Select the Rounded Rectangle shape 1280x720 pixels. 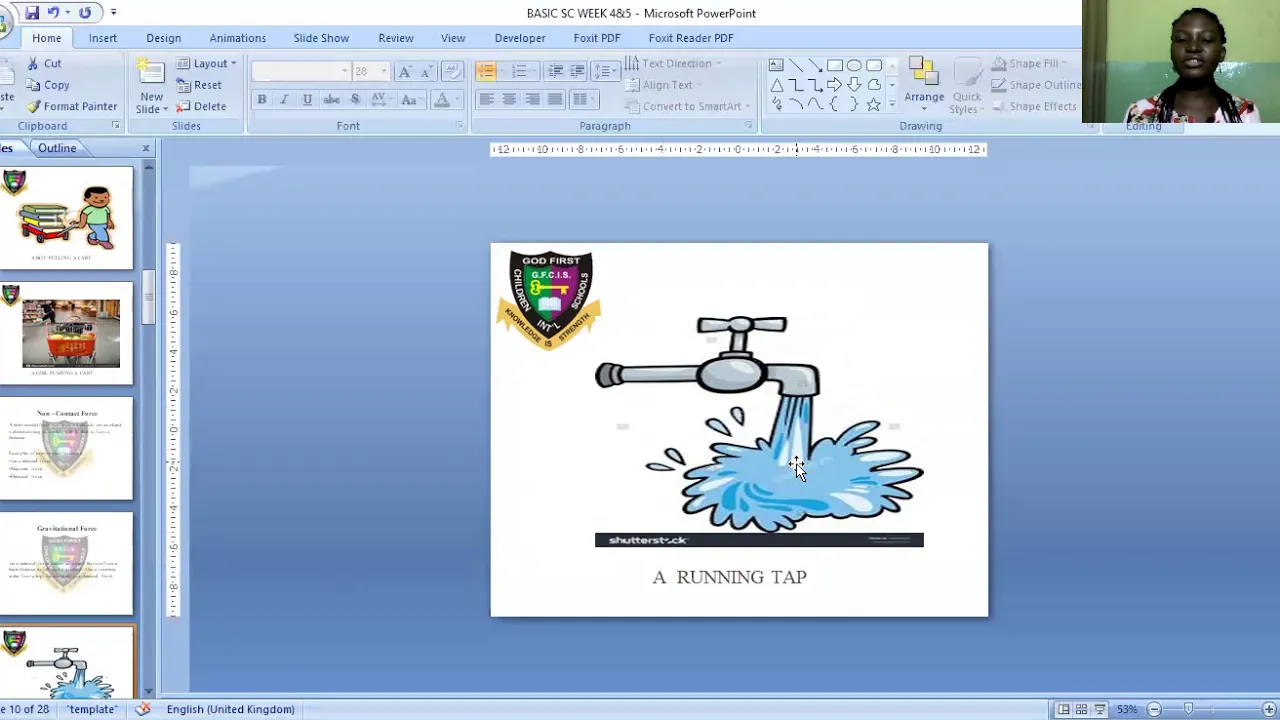(874, 66)
